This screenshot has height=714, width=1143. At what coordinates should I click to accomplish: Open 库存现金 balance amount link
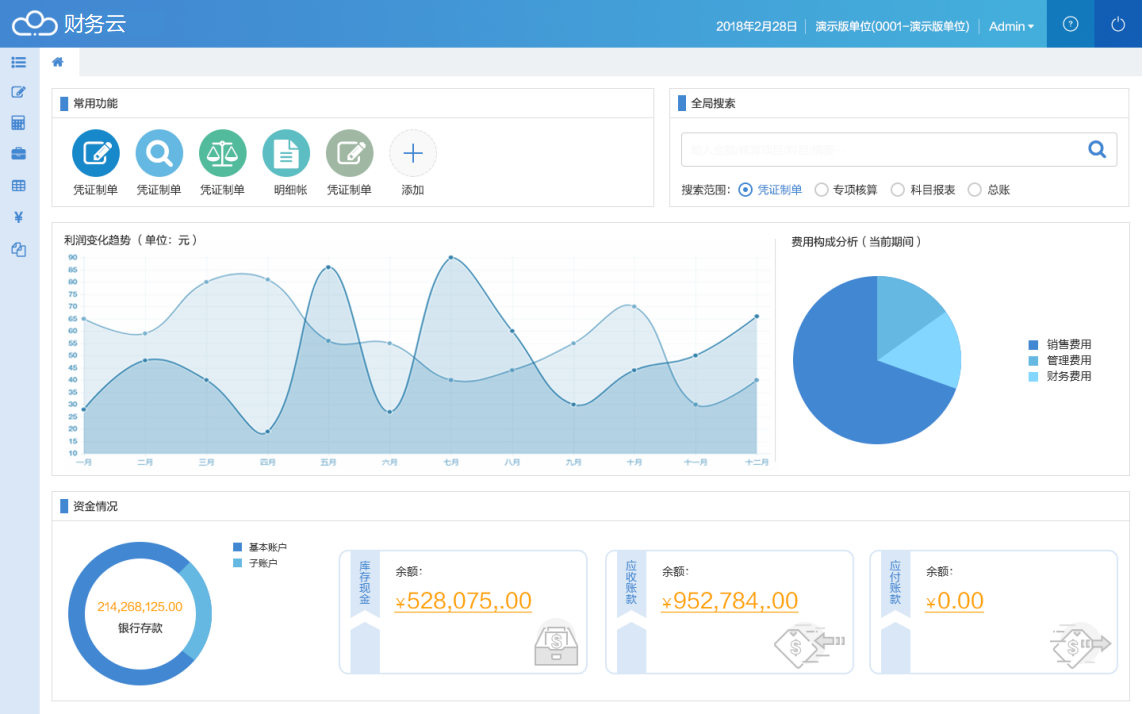pos(463,601)
